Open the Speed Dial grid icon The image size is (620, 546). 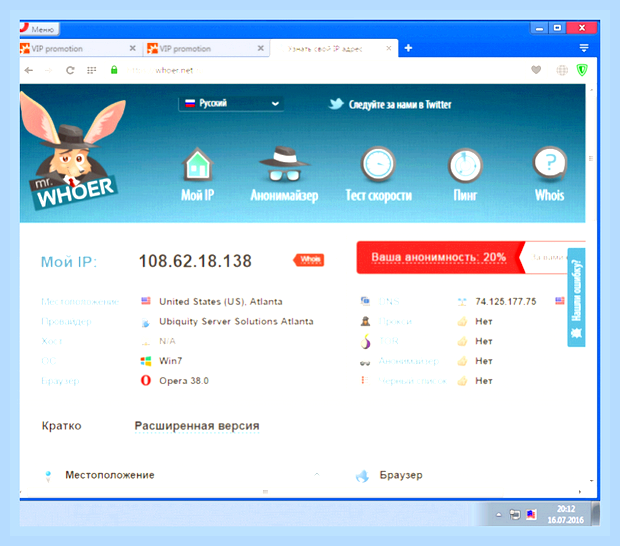[91, 70]
